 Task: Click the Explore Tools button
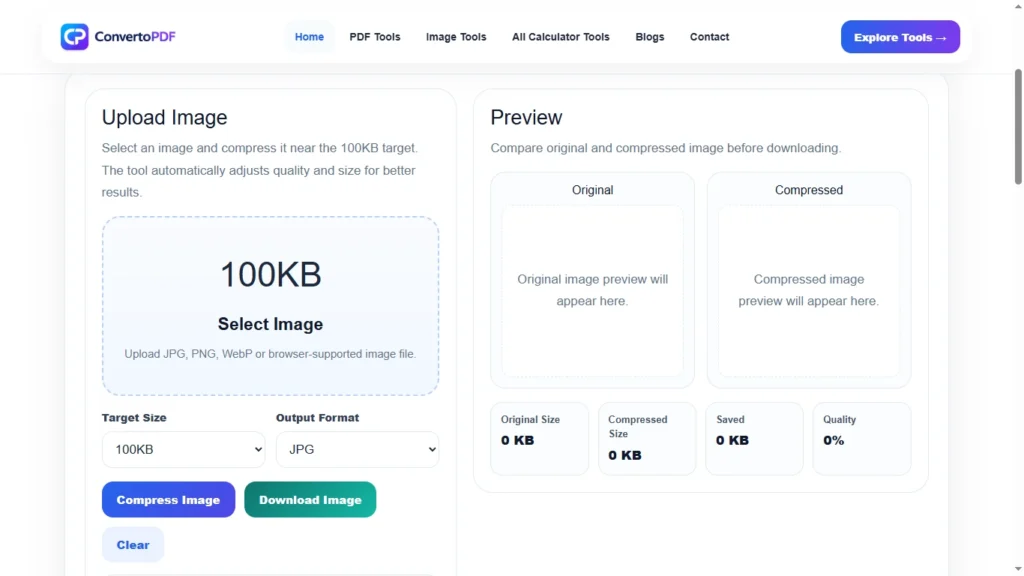point(900,37)
